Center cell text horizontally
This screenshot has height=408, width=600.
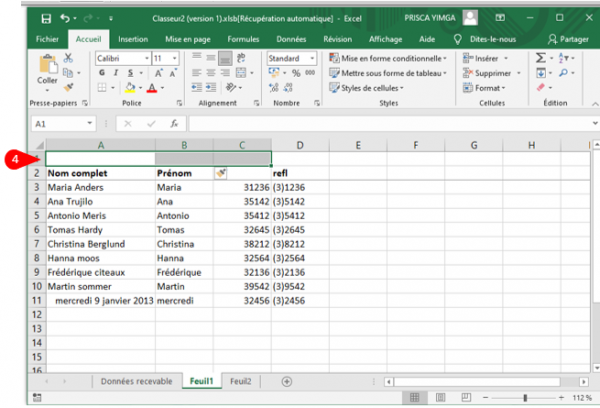coord(211,73)
